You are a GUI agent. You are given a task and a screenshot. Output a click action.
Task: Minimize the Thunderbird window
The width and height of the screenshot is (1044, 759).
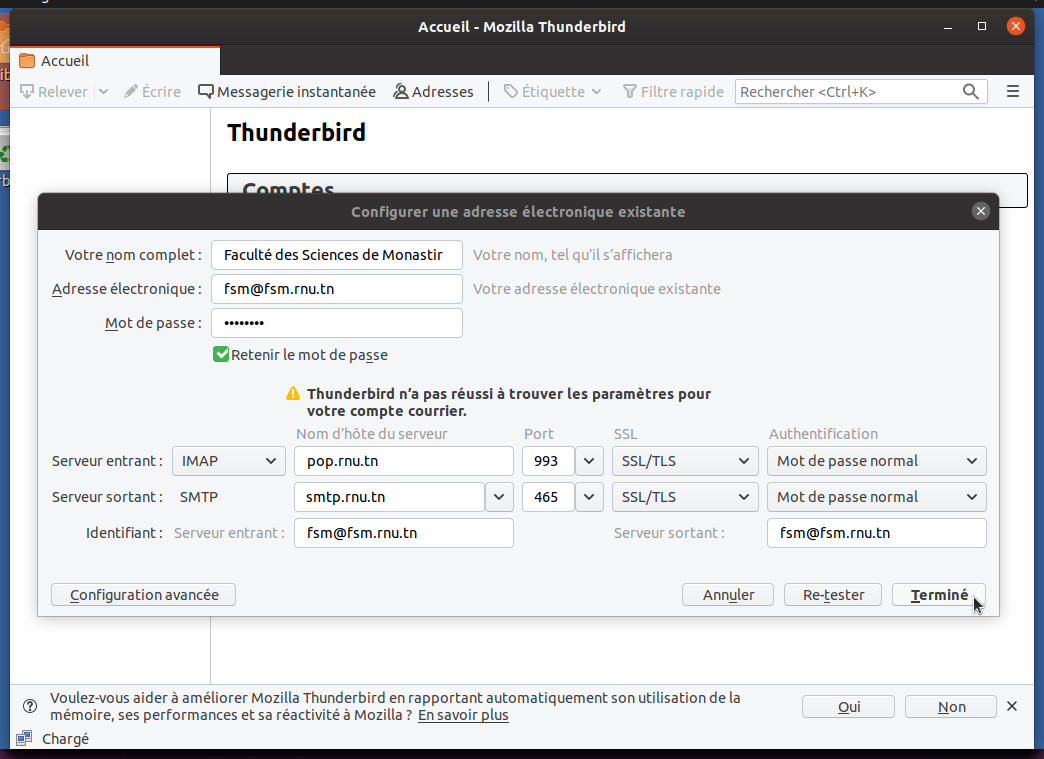[947, 27]
